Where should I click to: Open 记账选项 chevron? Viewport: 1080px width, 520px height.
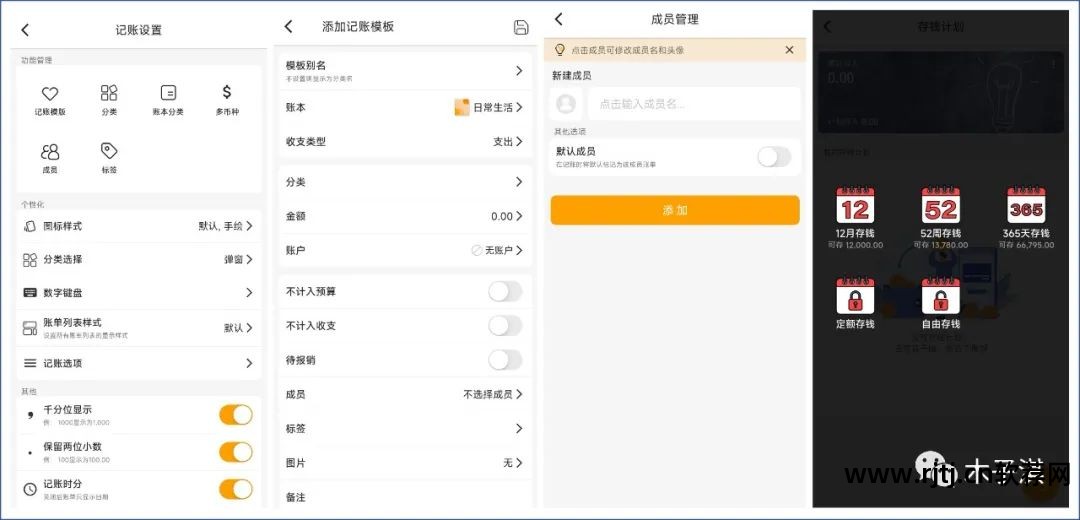249,363
